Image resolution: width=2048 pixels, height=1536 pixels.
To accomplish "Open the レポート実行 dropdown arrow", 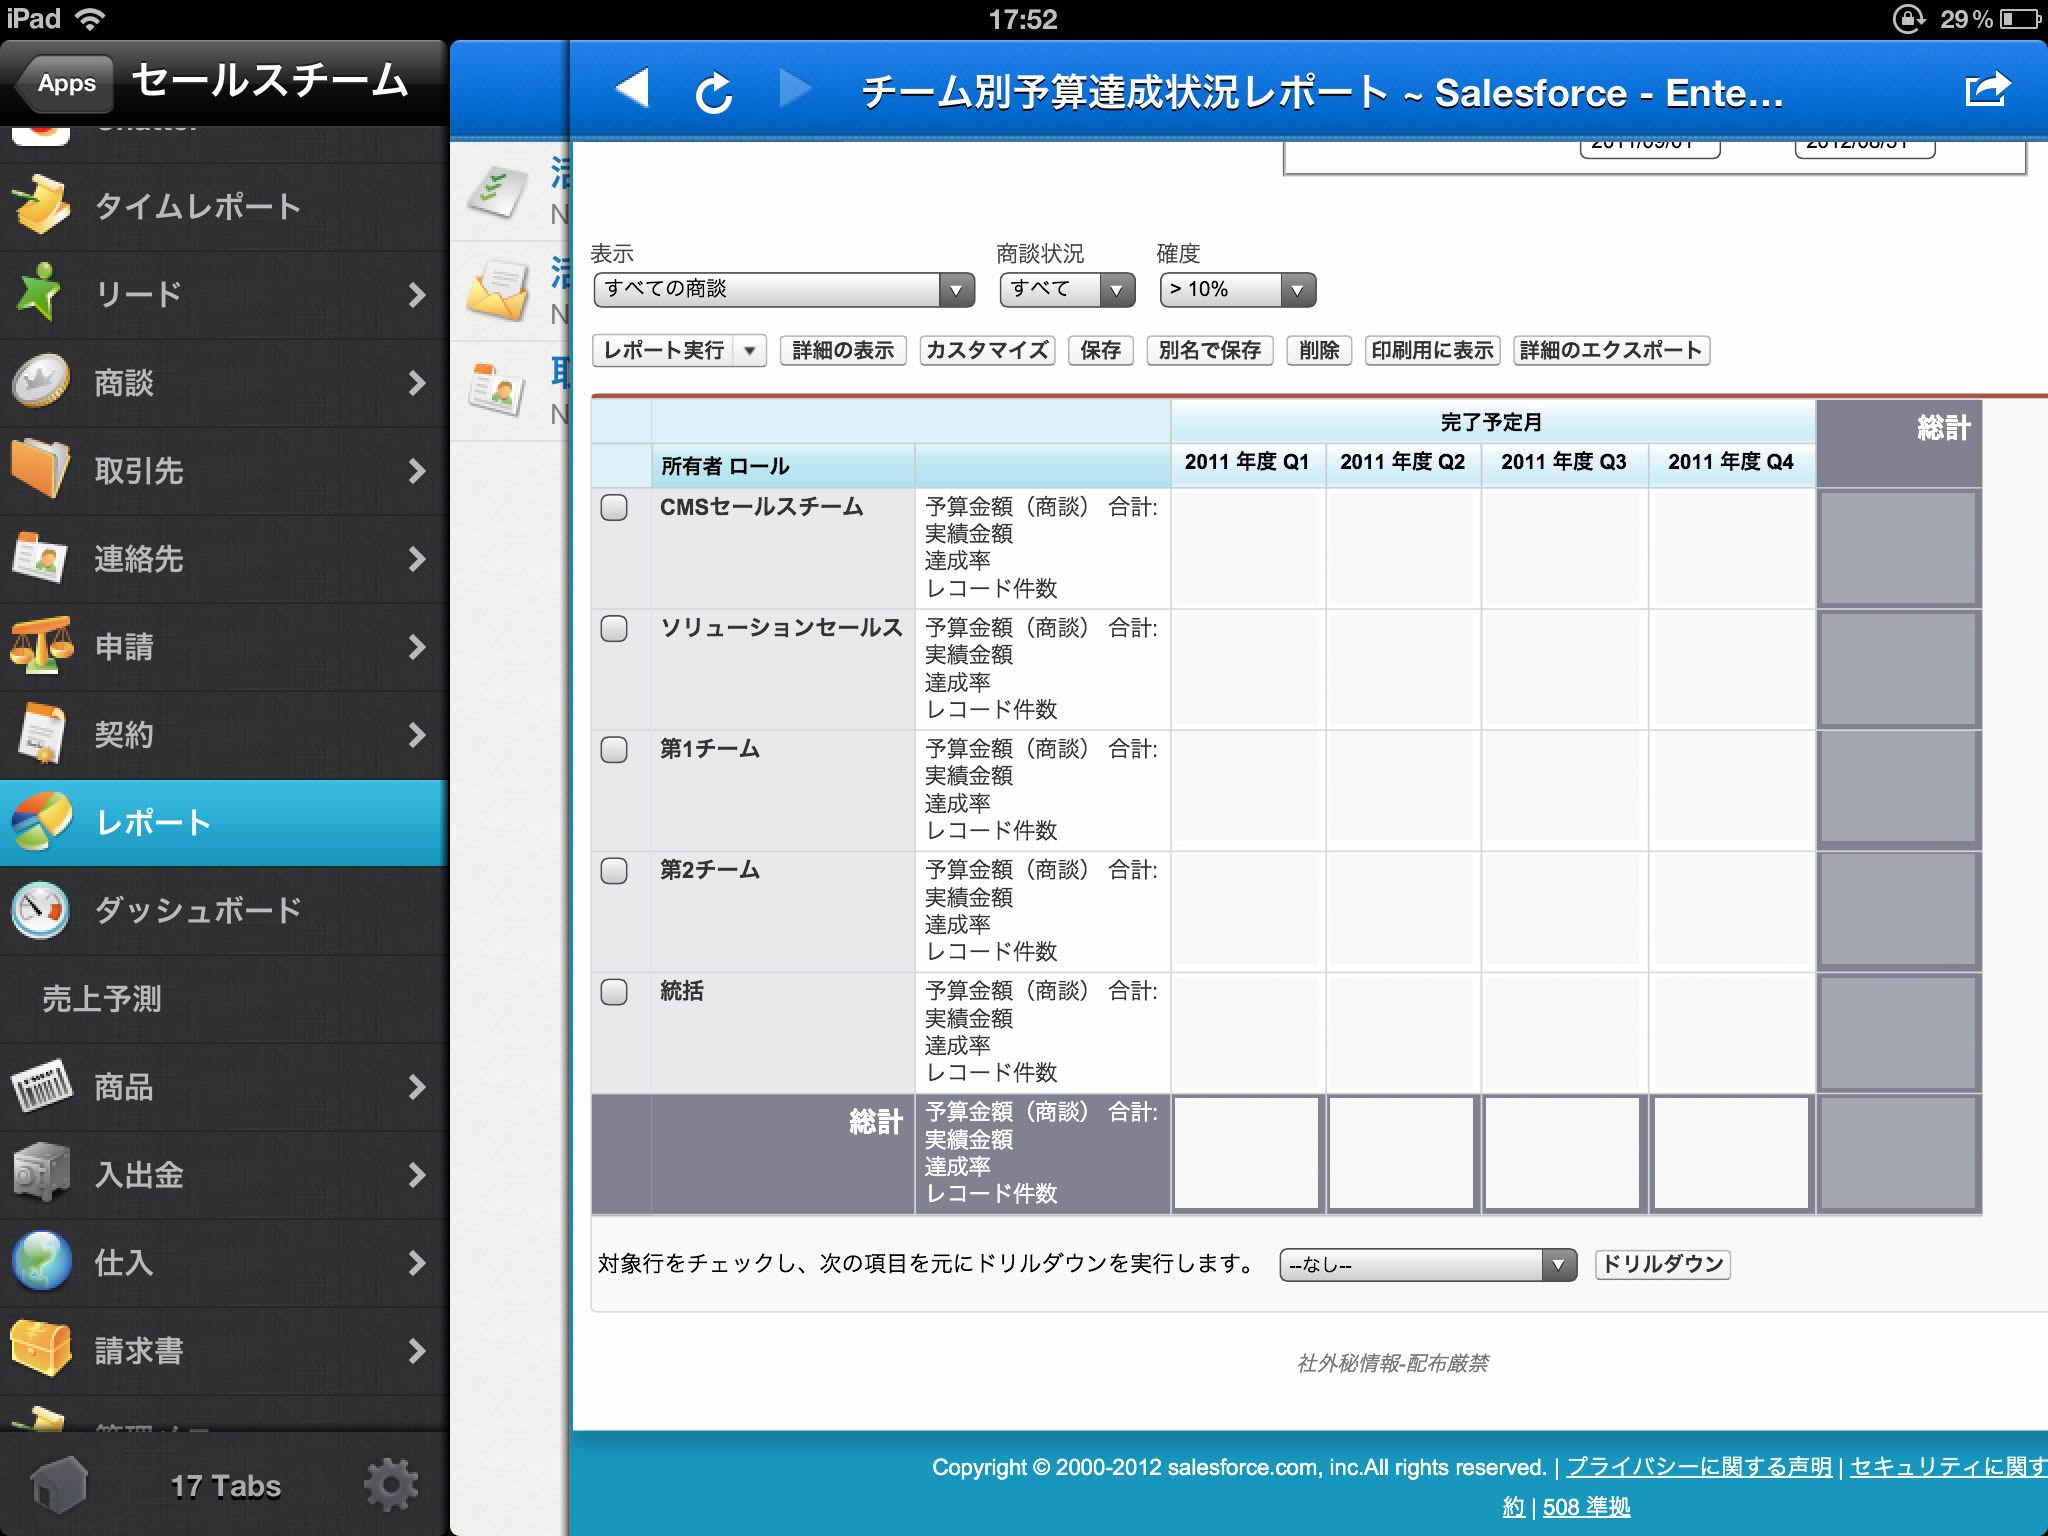I will [749, 350].
